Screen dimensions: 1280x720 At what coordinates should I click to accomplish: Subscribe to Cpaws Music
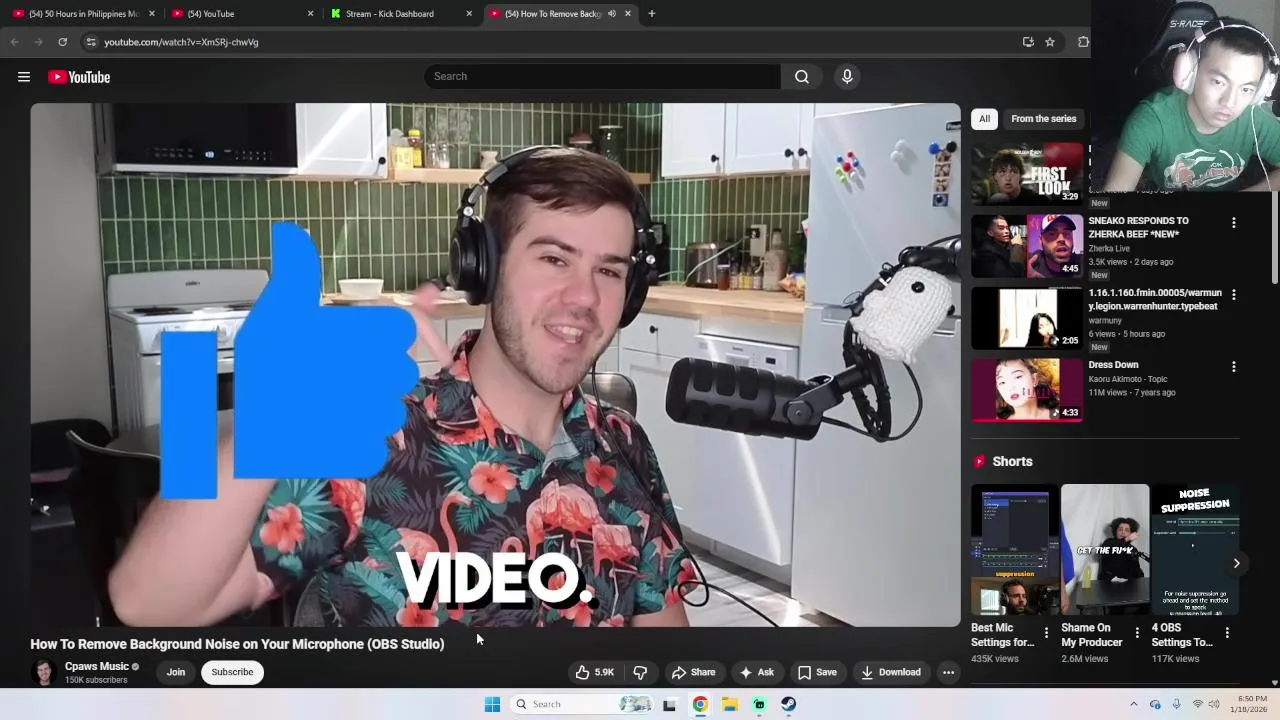point(232,672)
